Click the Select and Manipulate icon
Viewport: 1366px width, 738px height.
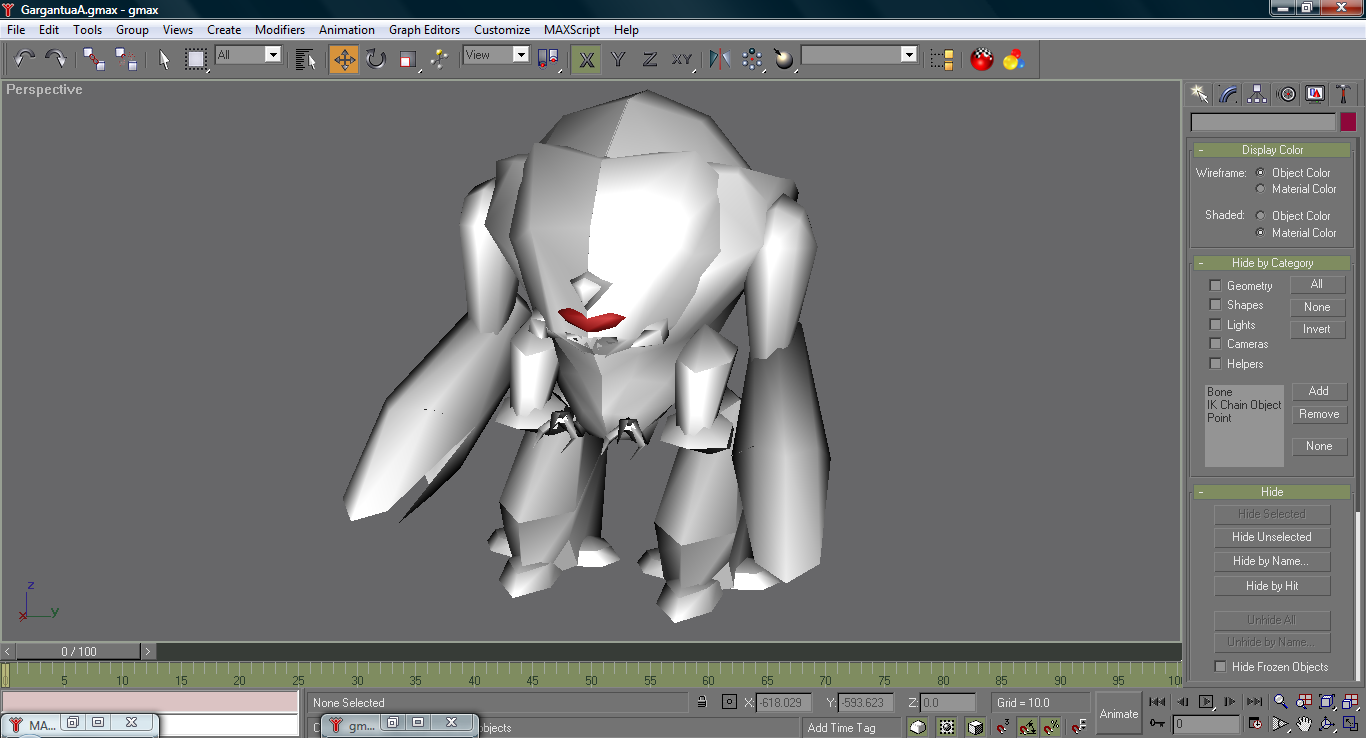tap(439, 59)
